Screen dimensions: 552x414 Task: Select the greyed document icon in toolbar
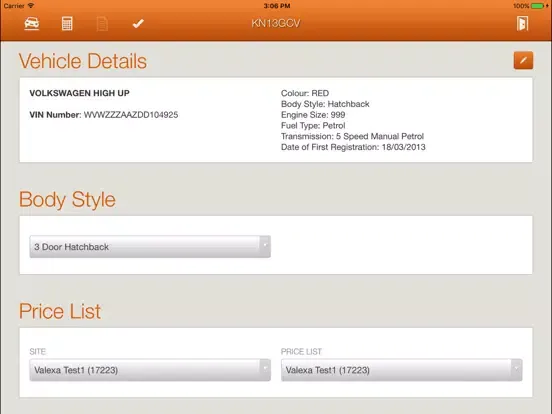point(102,24)
